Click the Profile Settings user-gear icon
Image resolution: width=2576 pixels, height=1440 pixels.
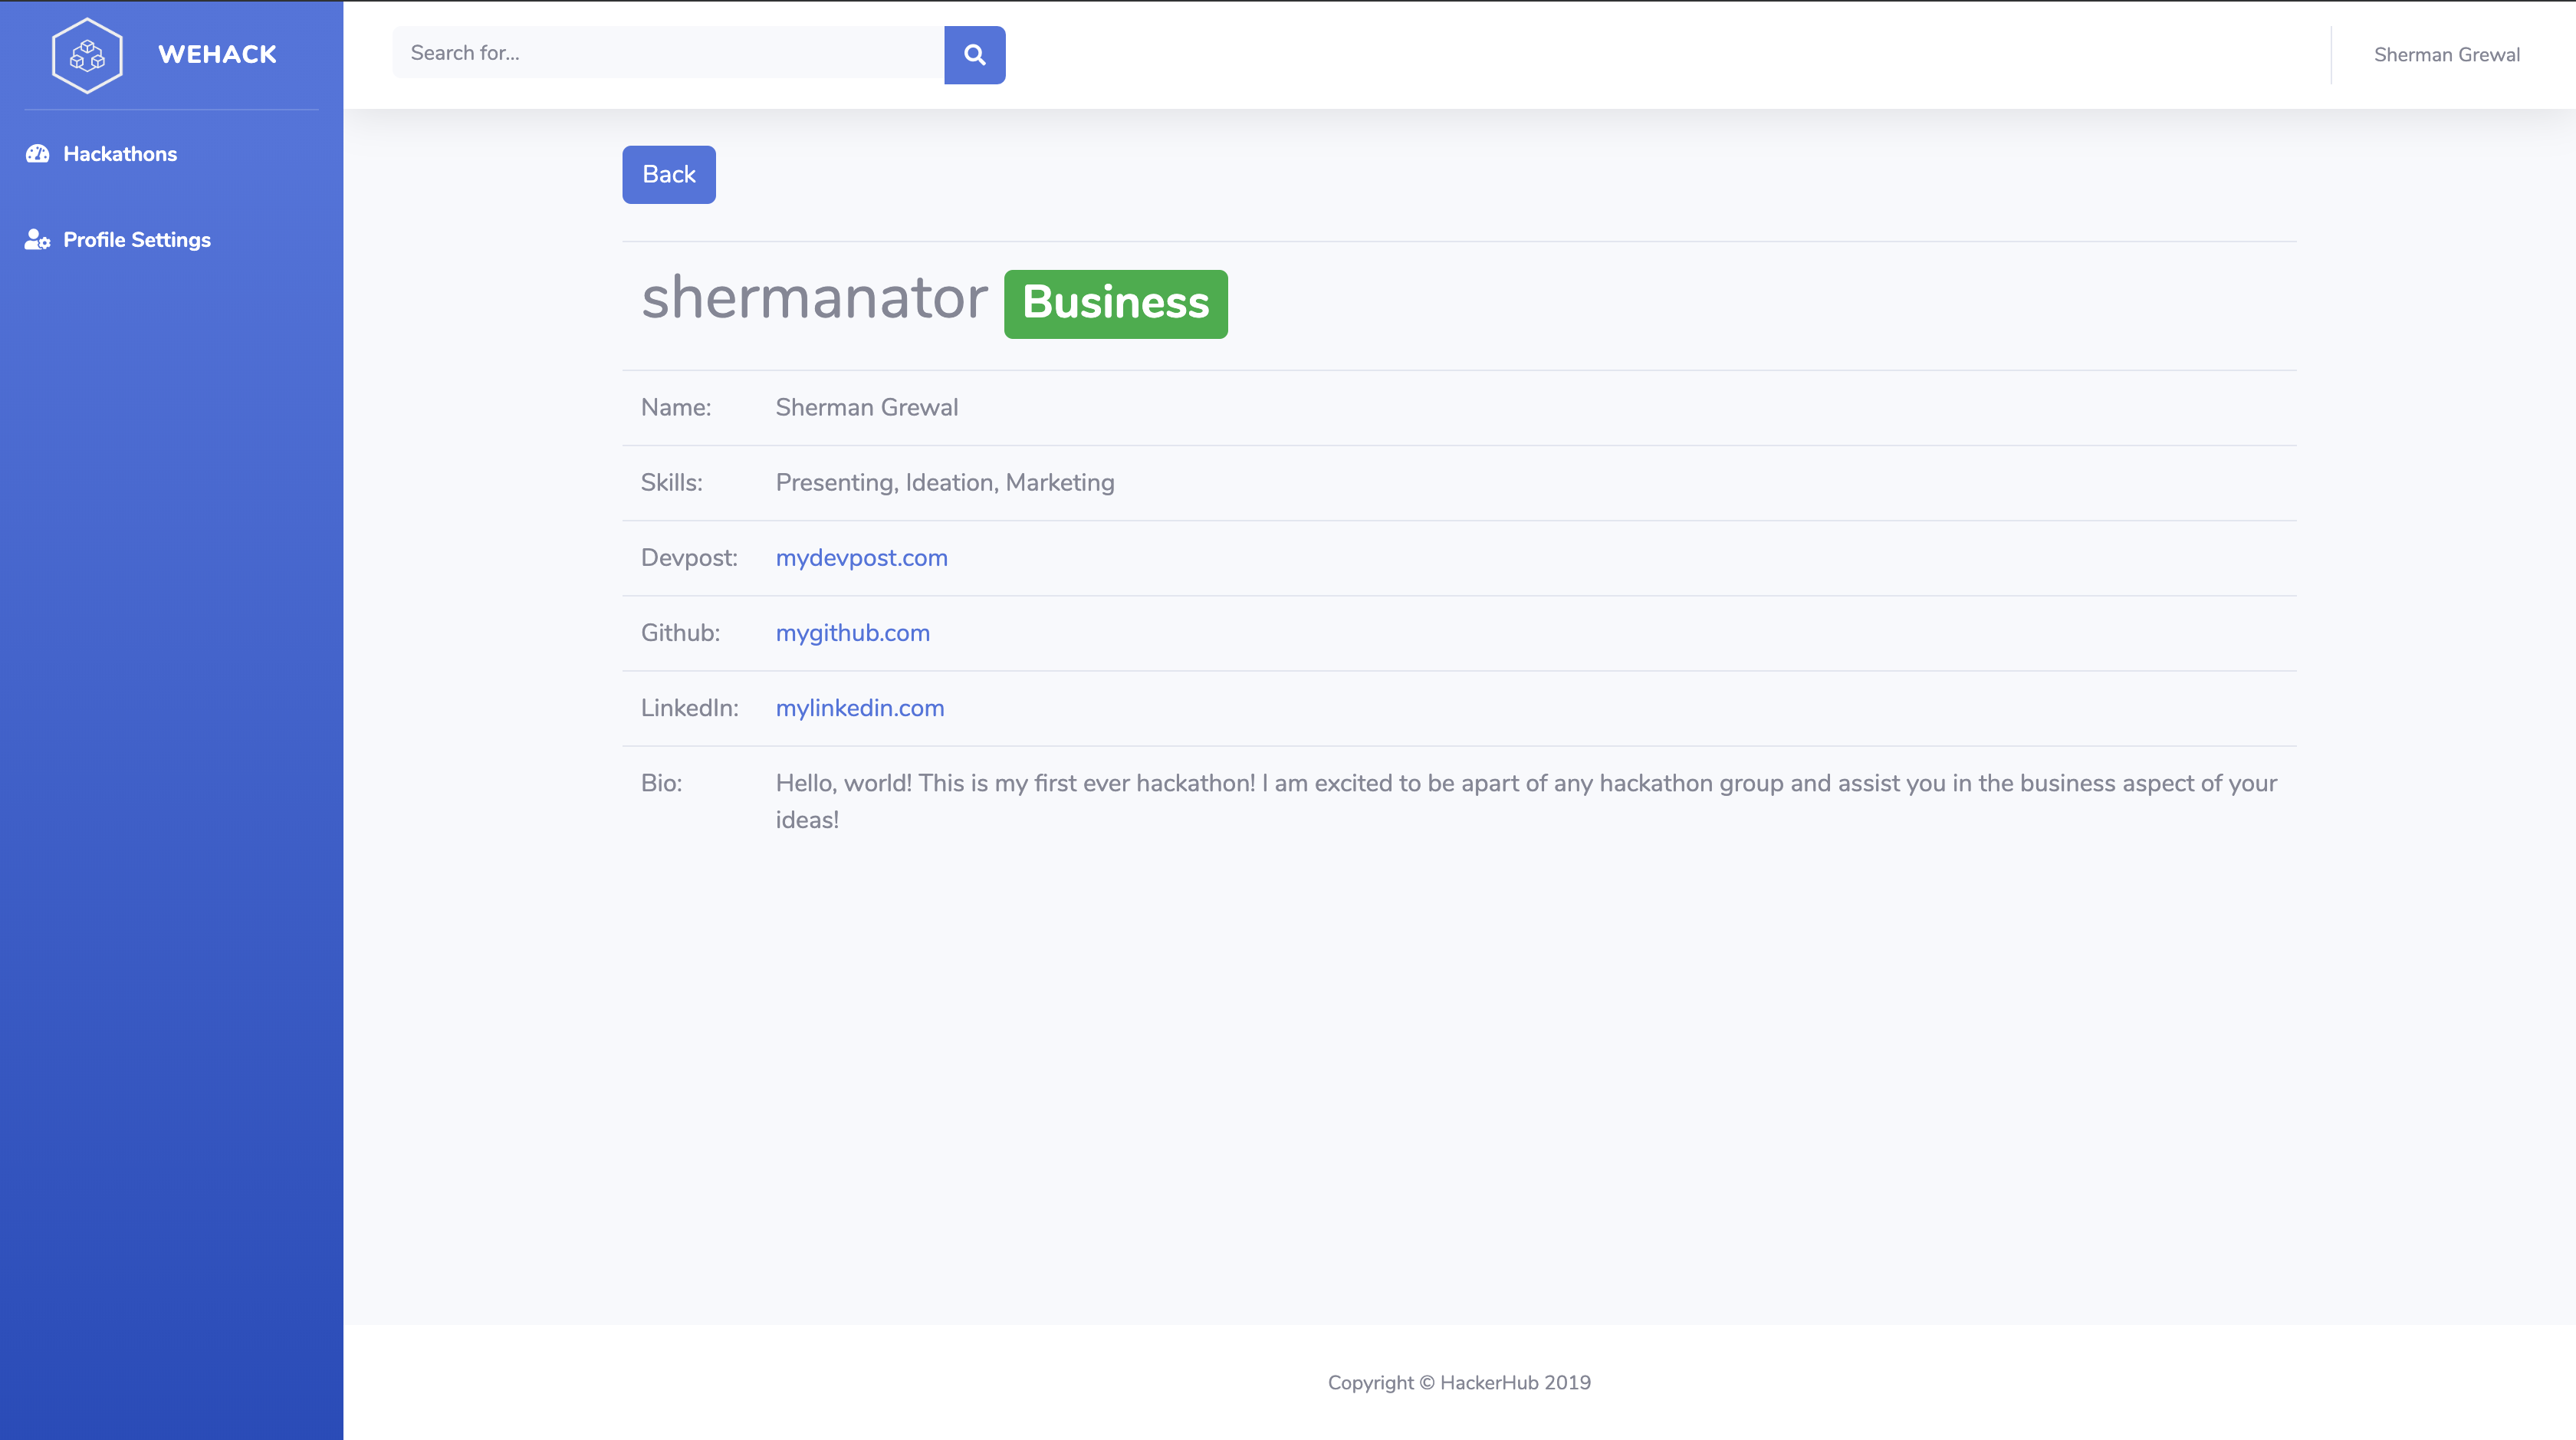coord(38,240)
